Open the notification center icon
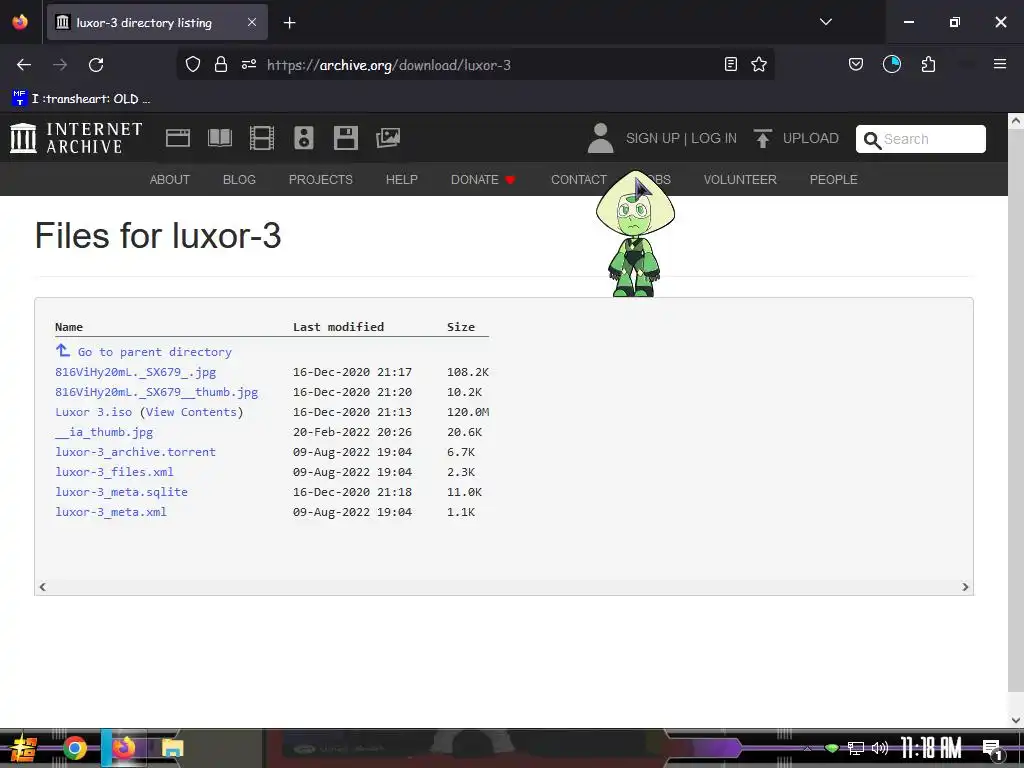1024x768 pixels. 992,748
